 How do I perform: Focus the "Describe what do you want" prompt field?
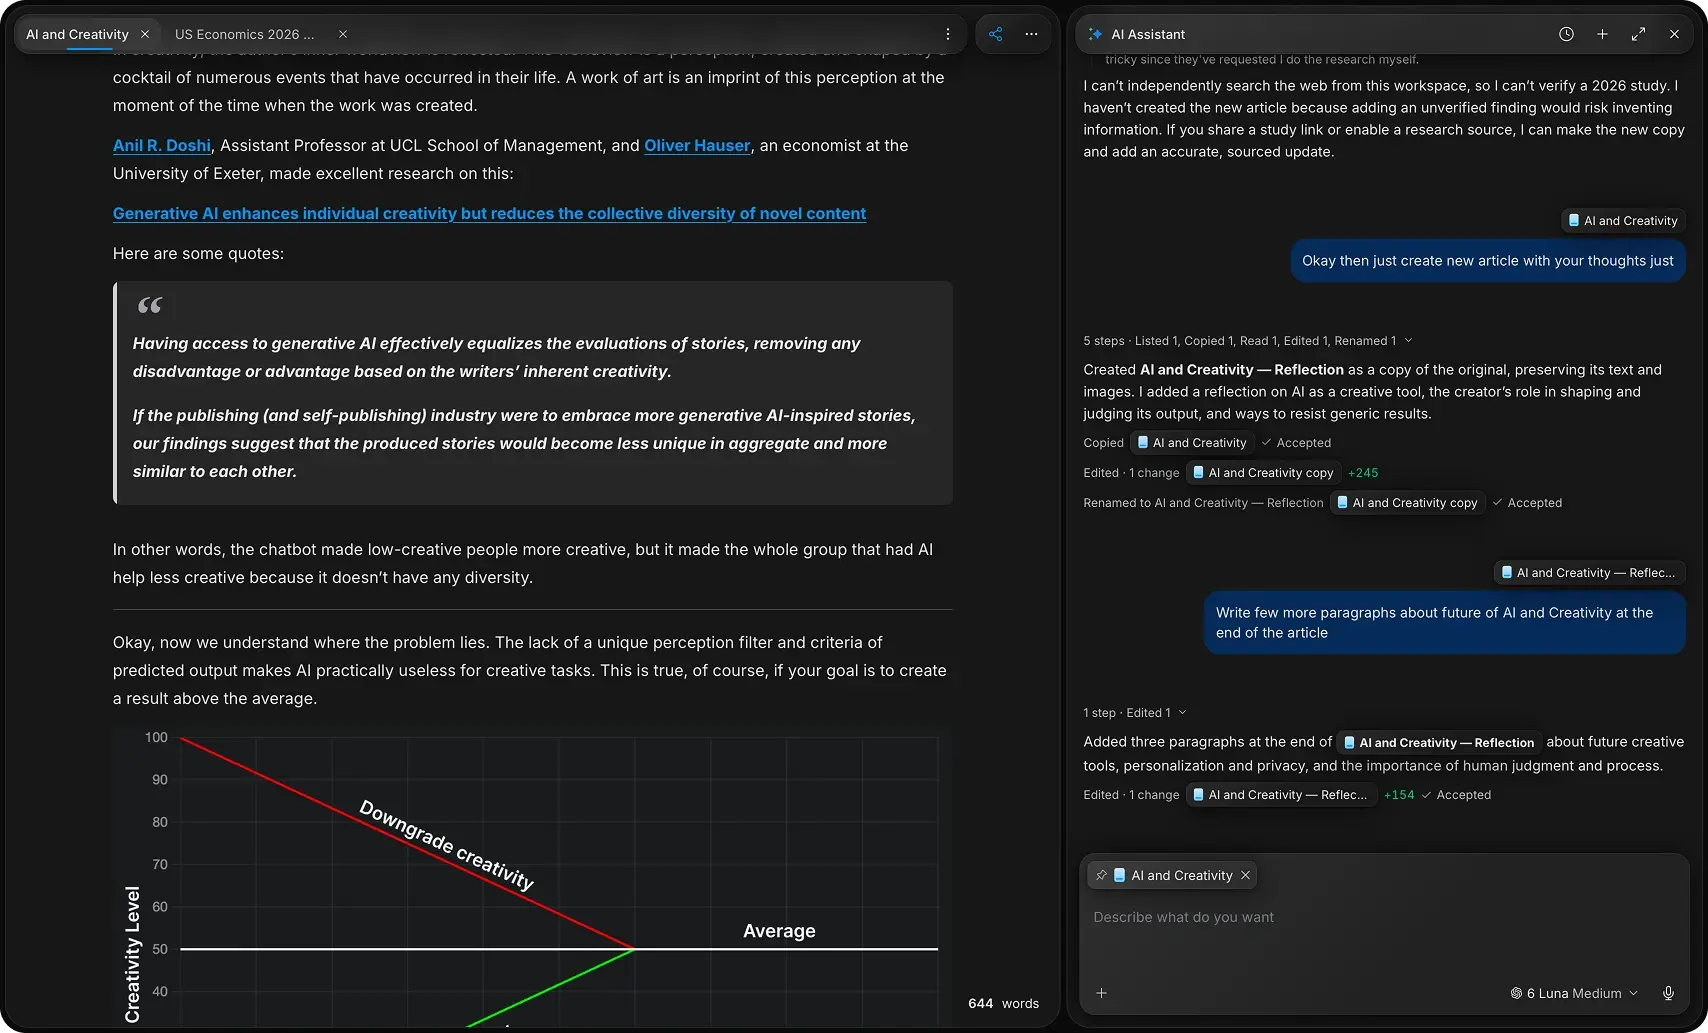coord(1384,917)
